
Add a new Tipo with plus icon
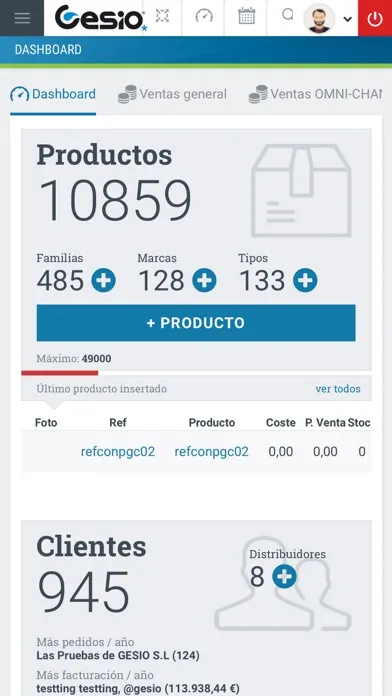tap(305, 281)
